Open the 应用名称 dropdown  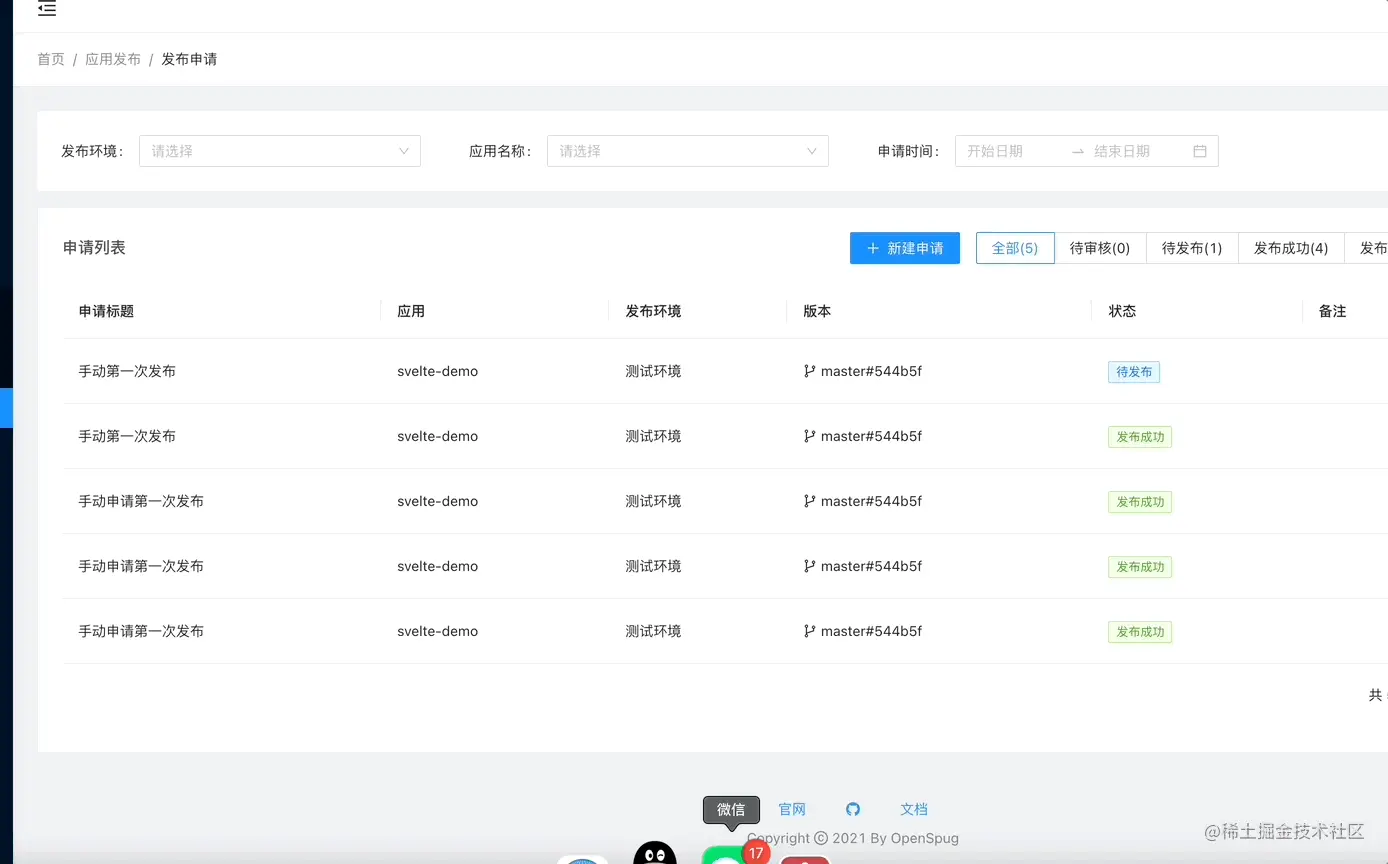687,150
